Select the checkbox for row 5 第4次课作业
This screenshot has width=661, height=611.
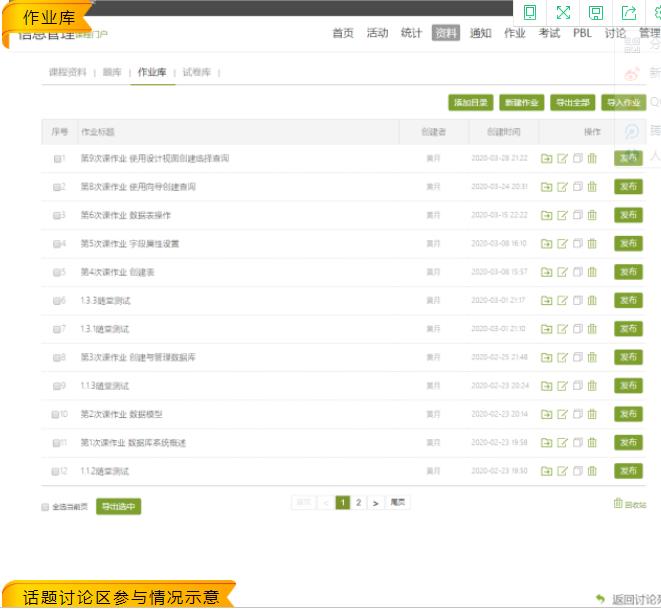(x=57, y=272)
